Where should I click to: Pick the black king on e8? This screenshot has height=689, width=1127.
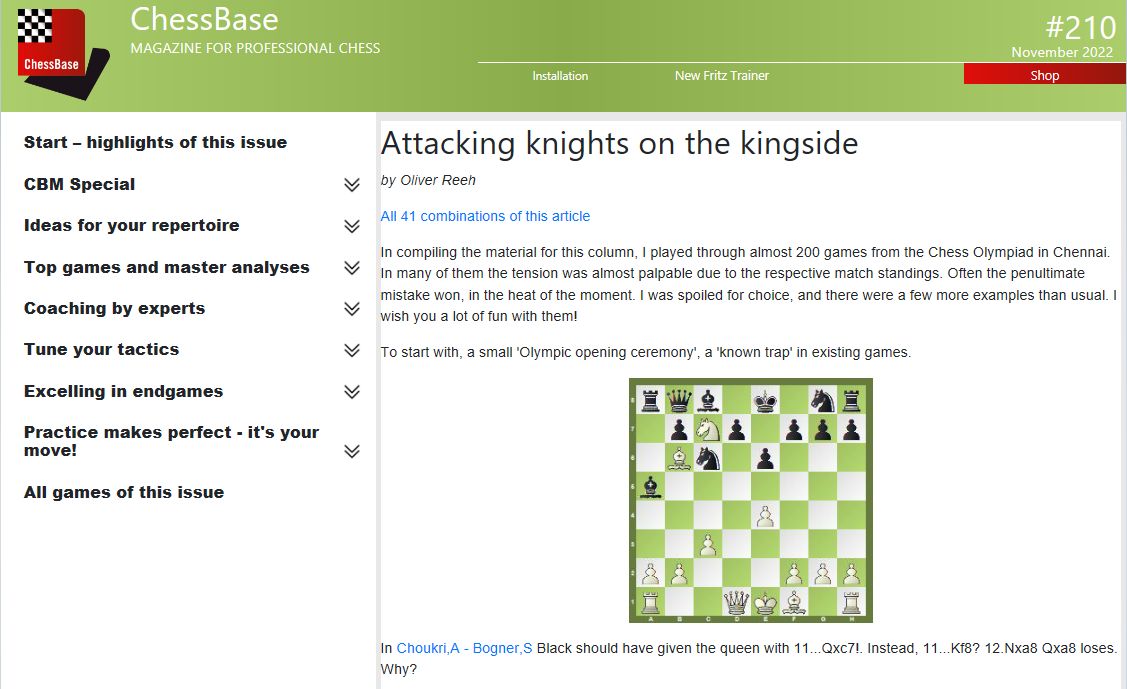[765, 400]
